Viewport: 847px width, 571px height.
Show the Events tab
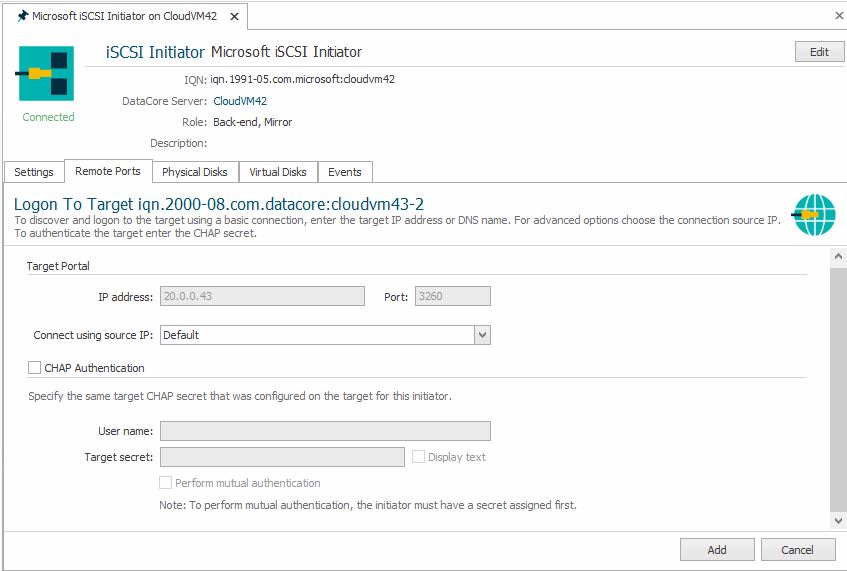(345, 172)
